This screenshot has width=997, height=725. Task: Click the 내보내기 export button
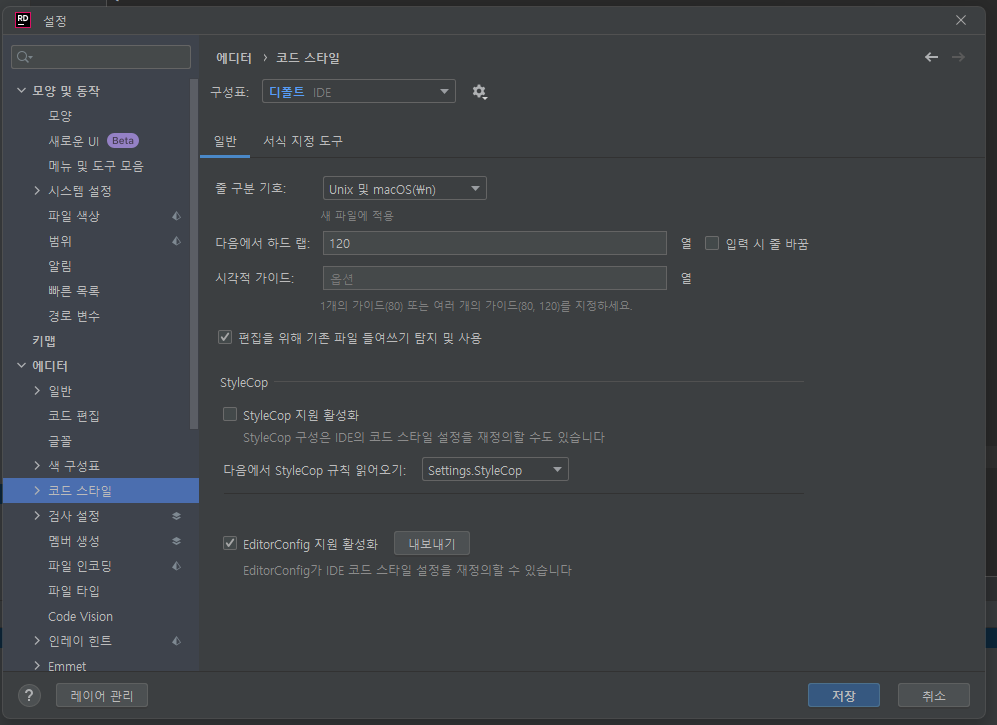432,544
